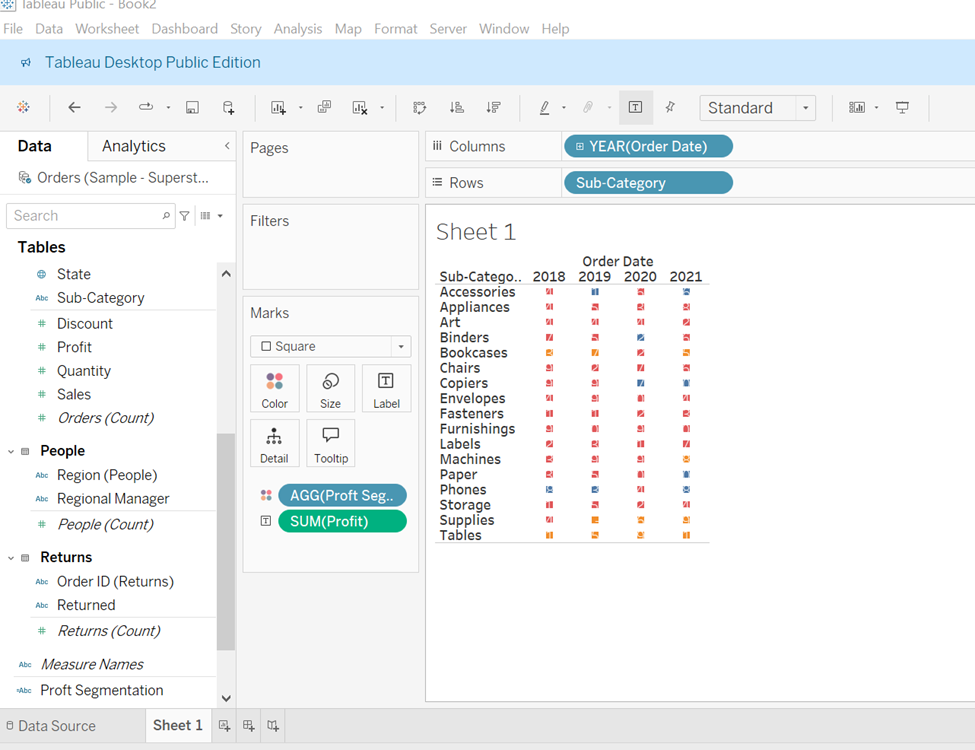This screenshot has height=750, width=975.
Task: Click the Highlight pen icon
Action: [545, 108]
